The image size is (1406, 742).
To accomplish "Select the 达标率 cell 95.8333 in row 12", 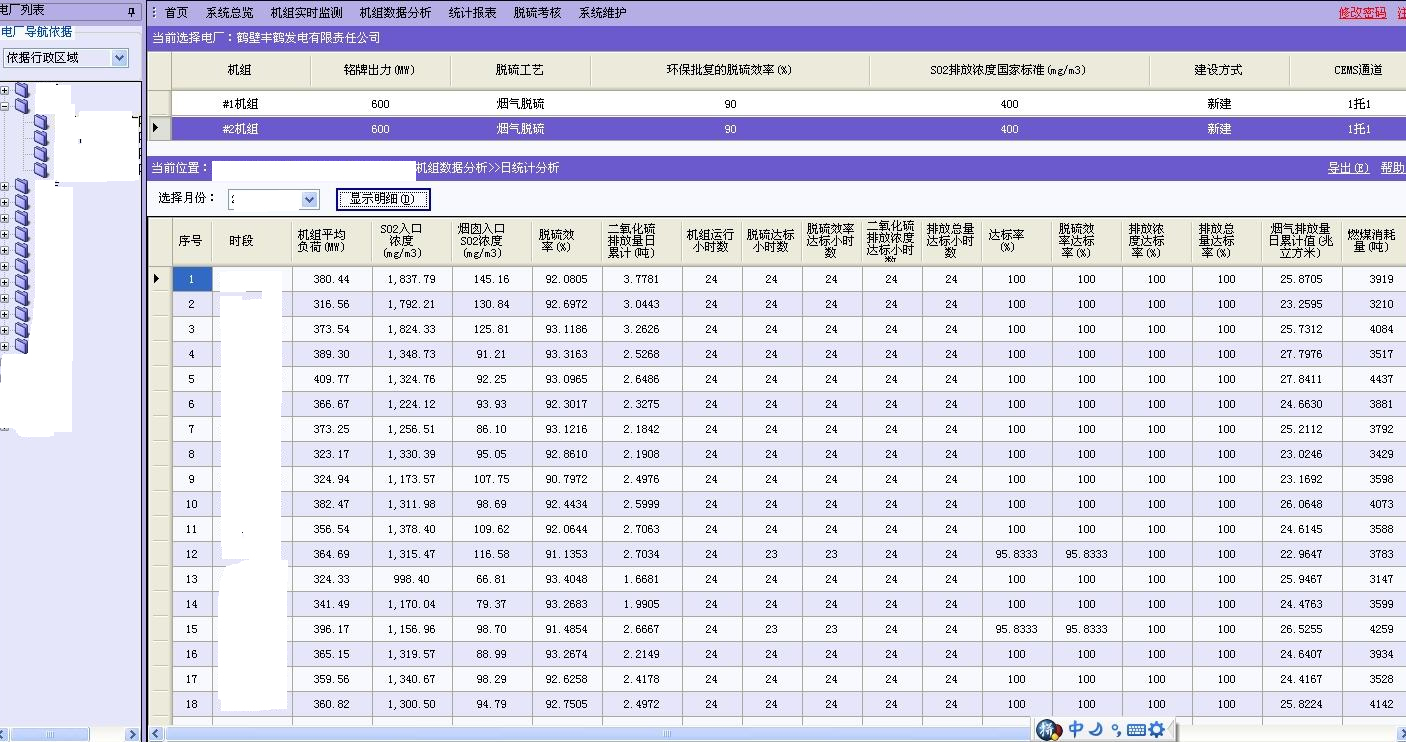I will point(1017,554).
